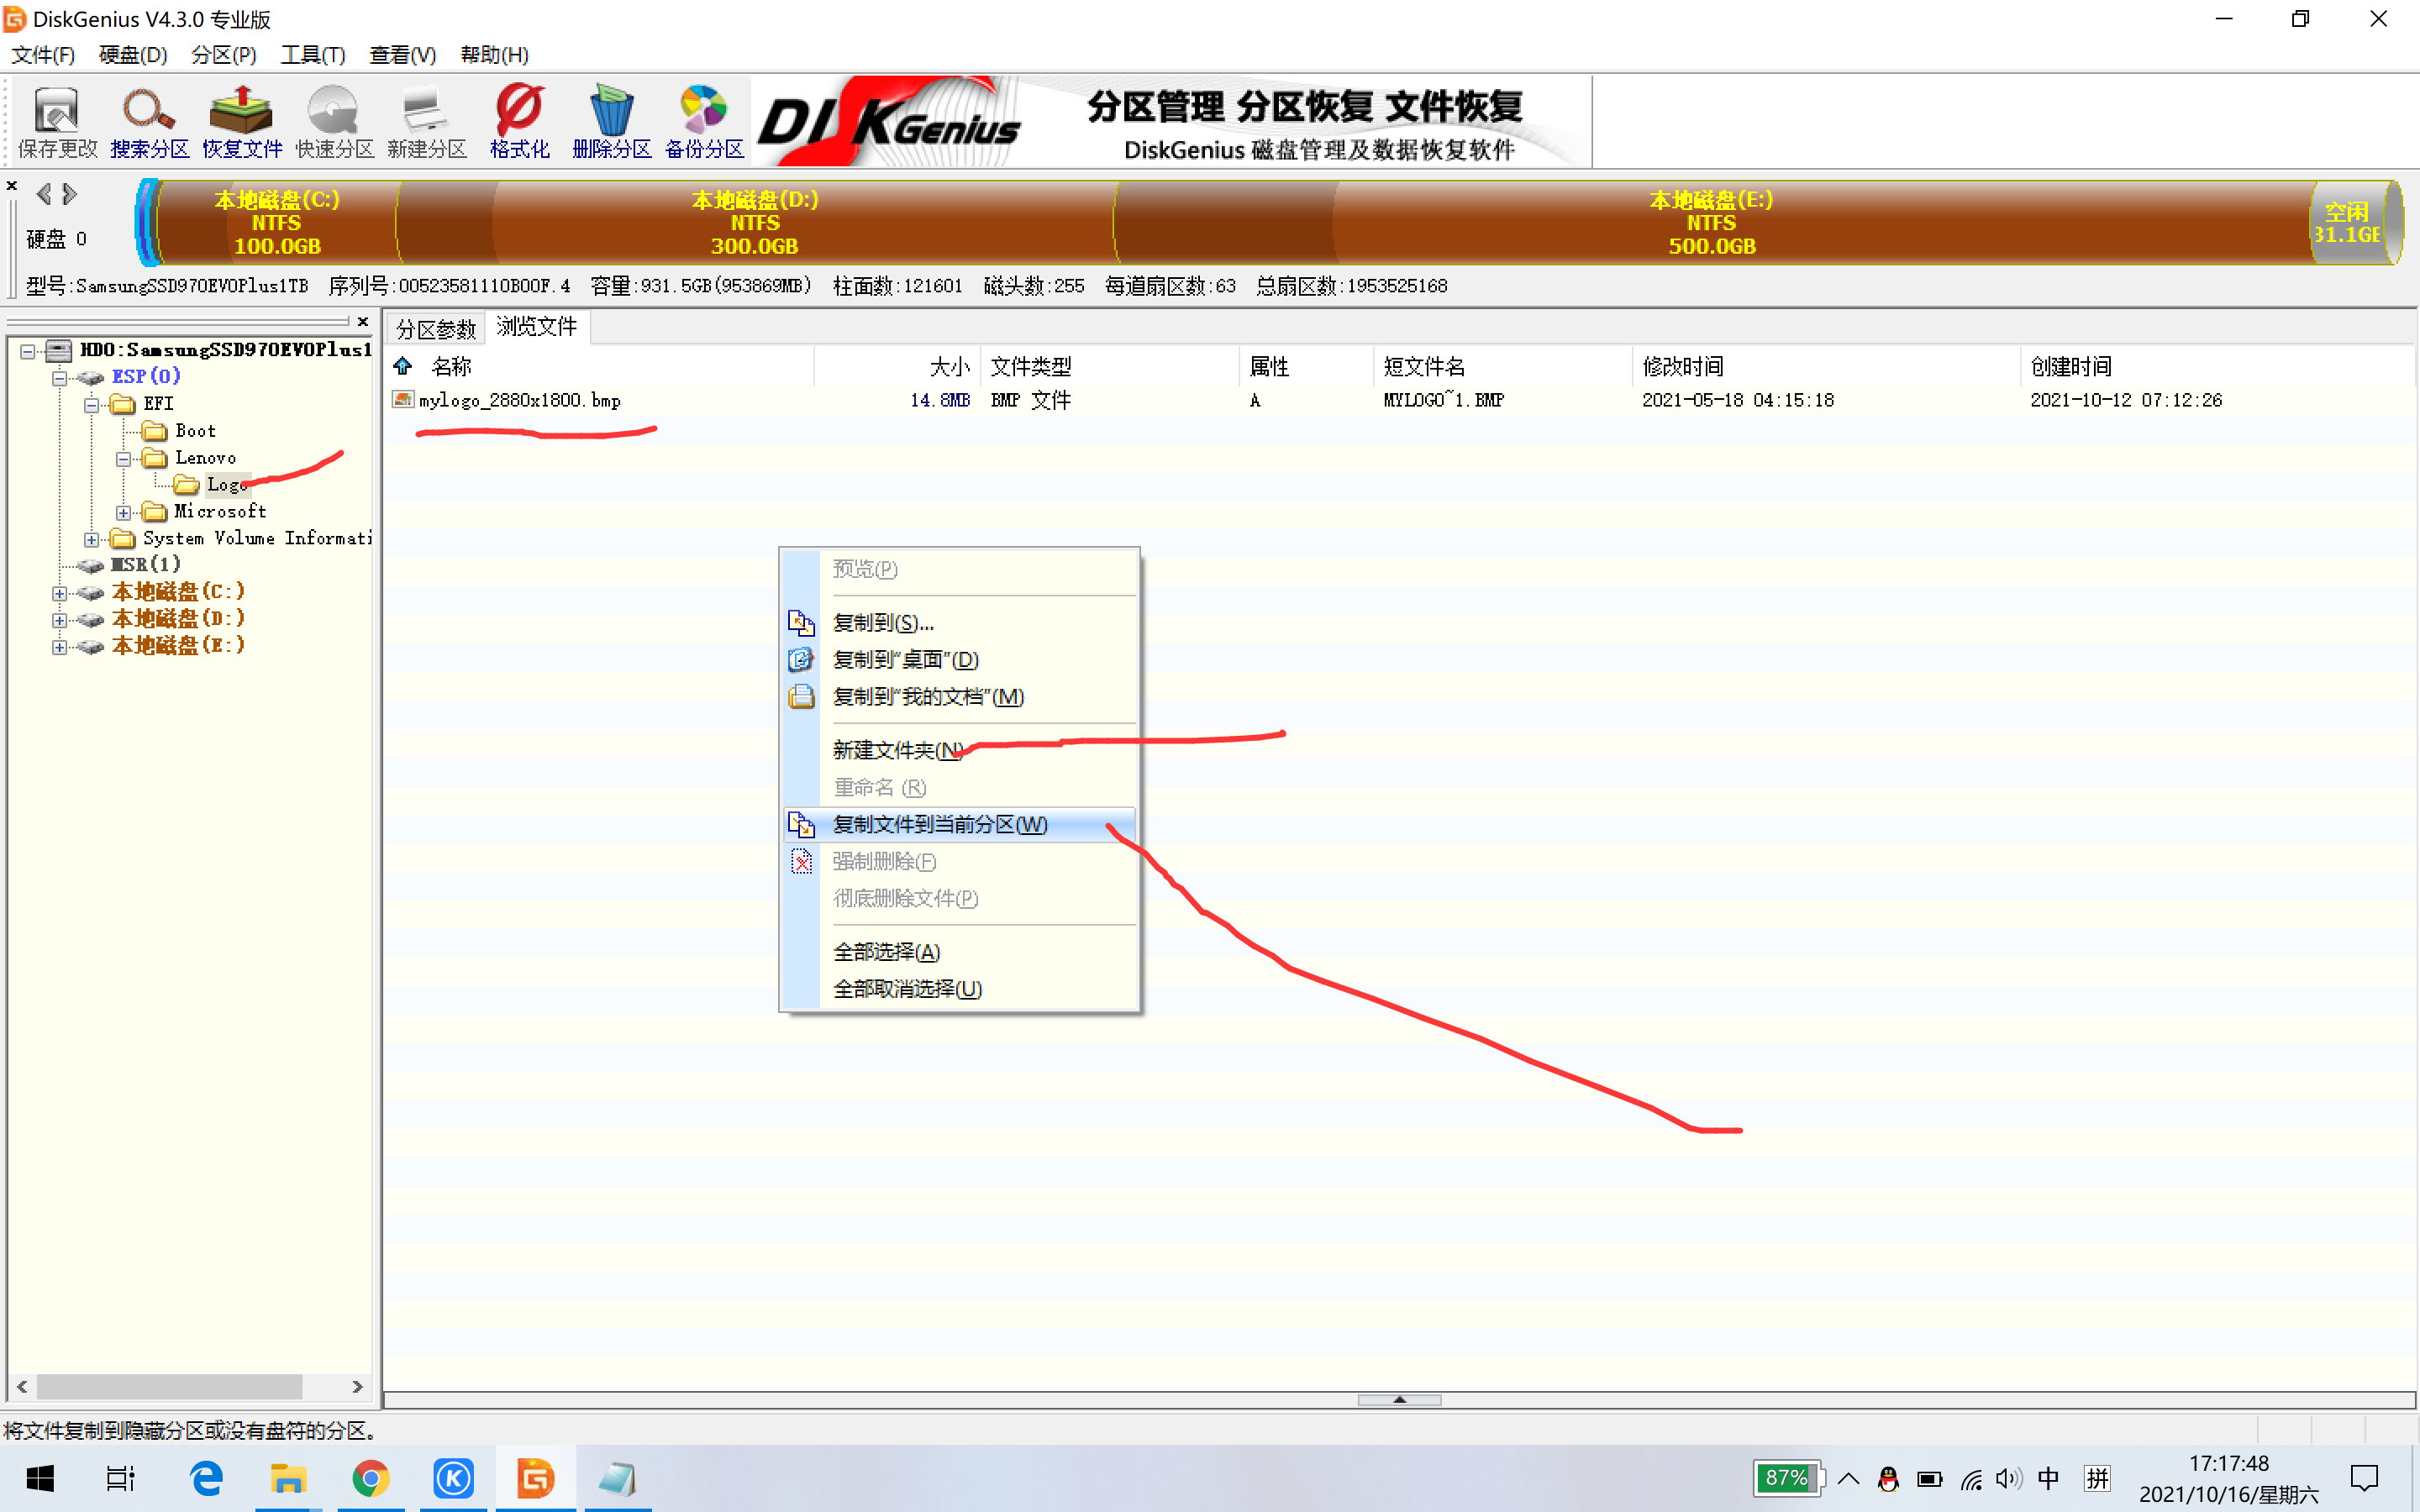
Task: Go to next disk with right arrow
Action: (x=69, y=193)
